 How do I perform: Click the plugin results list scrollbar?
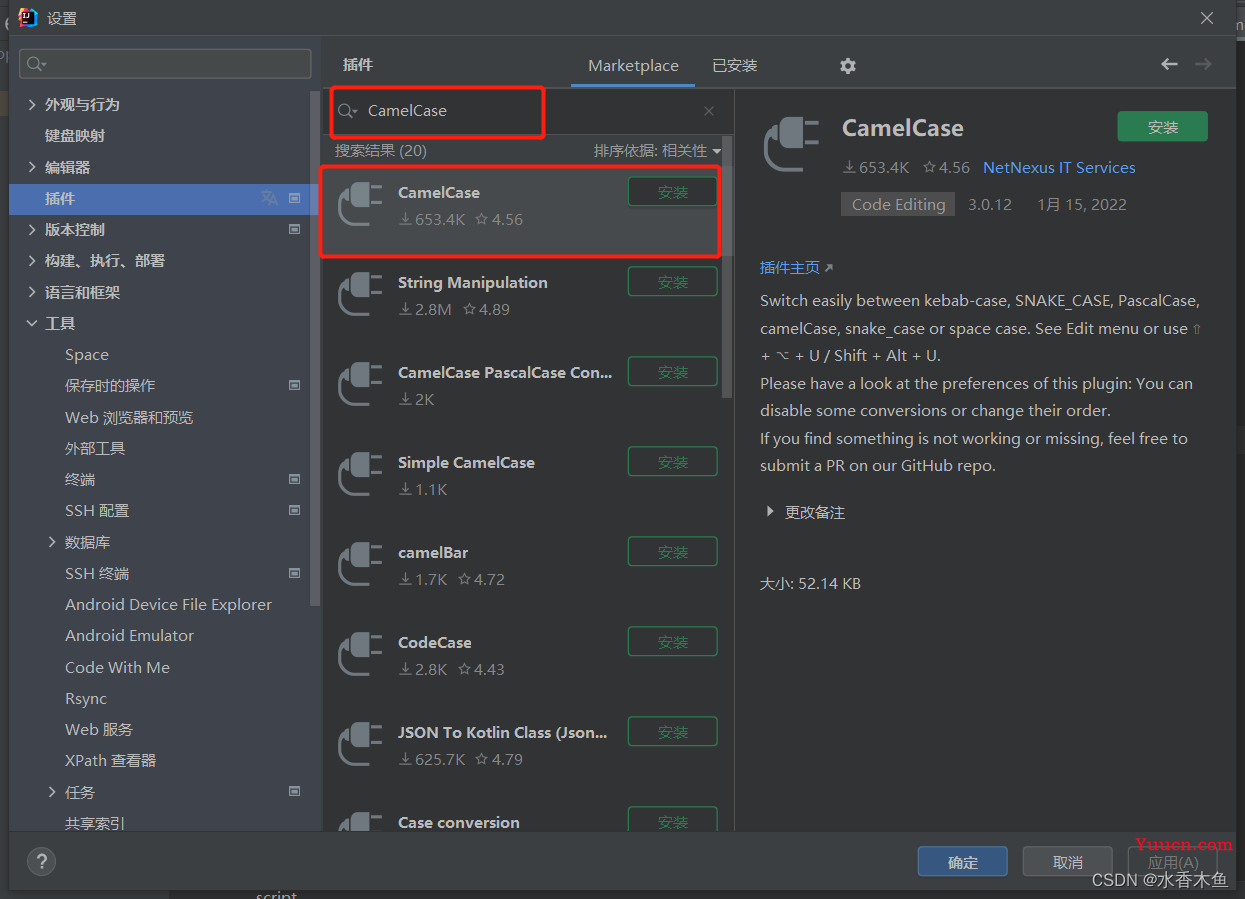727,267
